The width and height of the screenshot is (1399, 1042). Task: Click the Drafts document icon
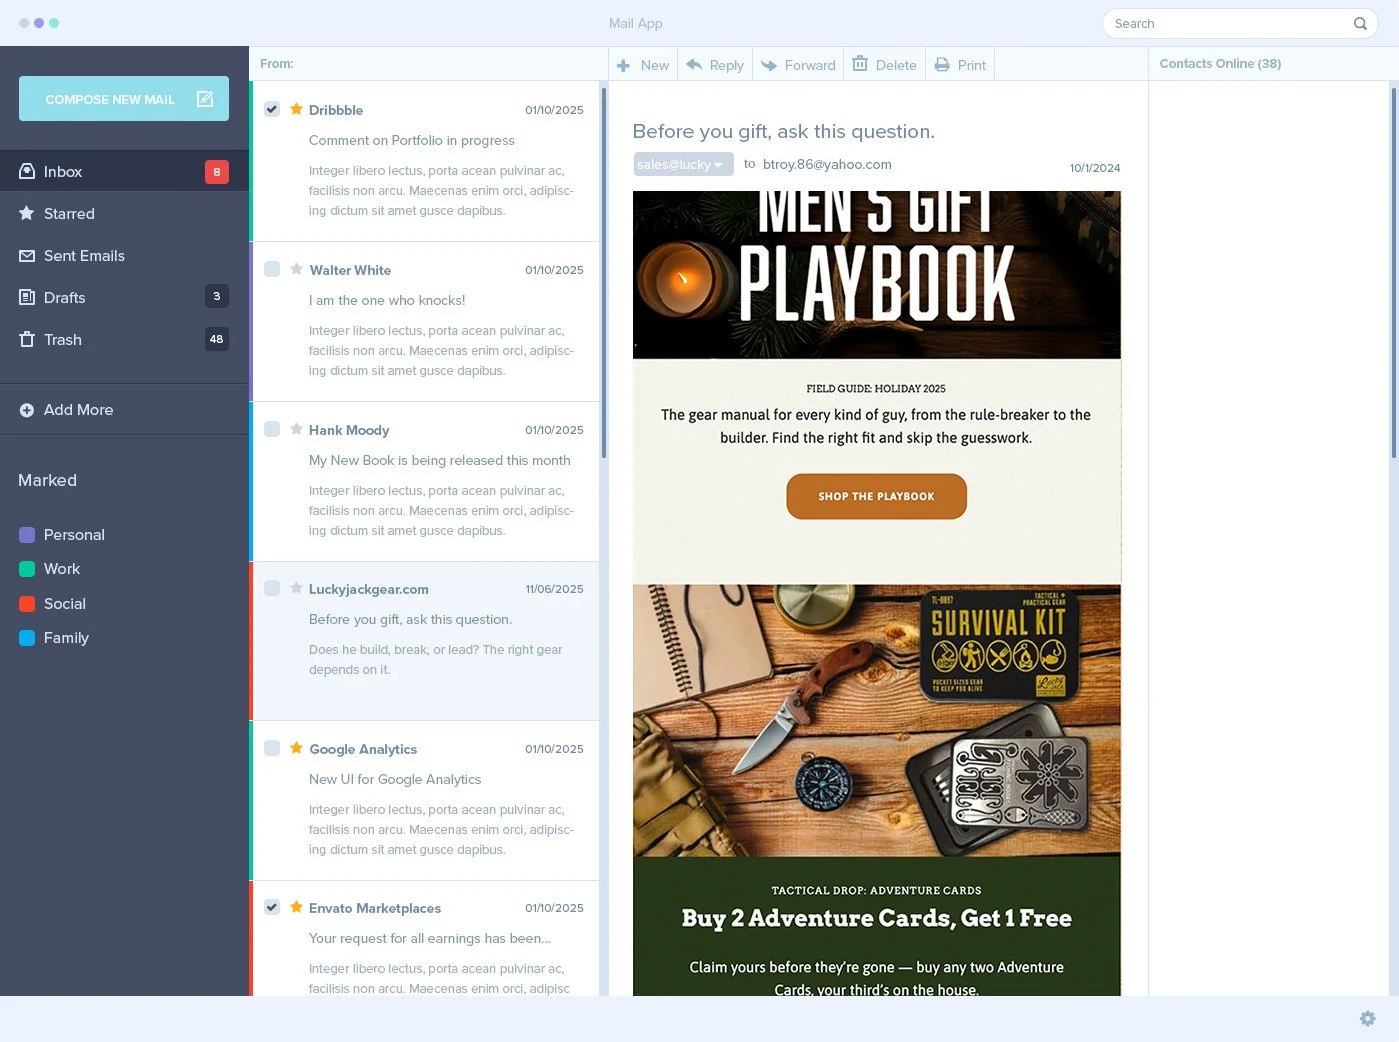(x=26, y=297)
